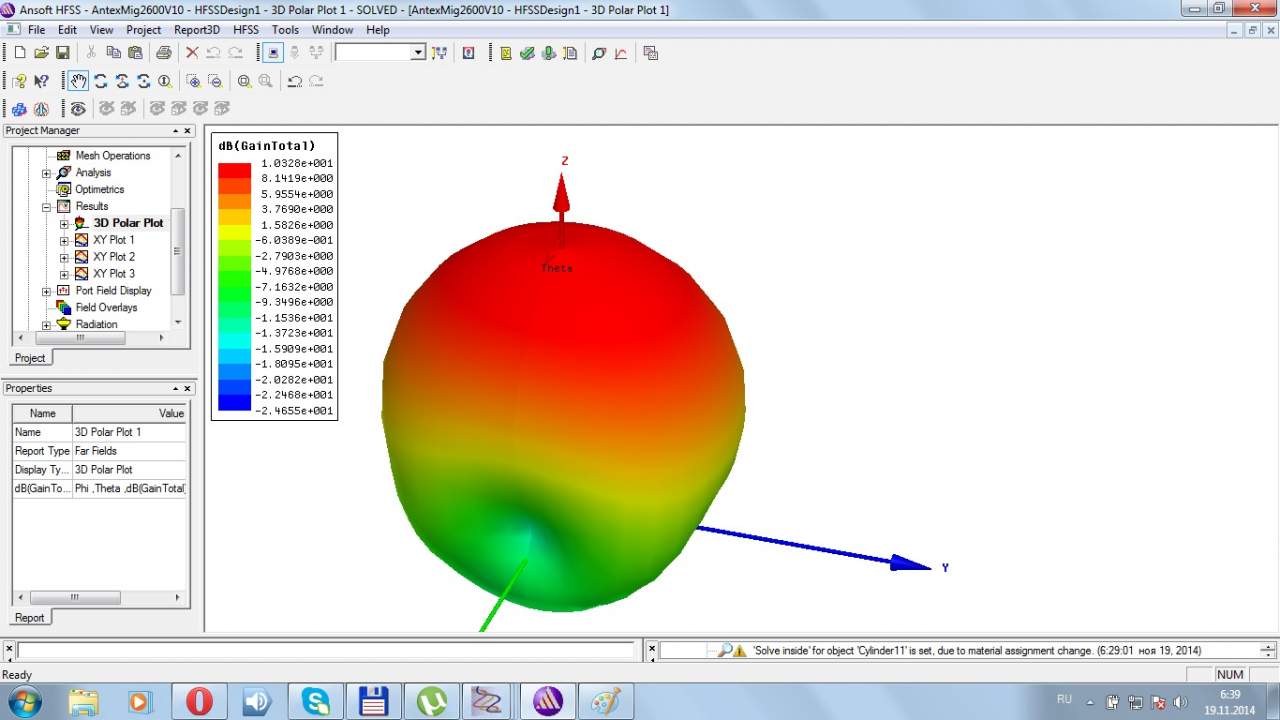This screenshot has height=720, width=1280.
Task: Open the empty toolbar combo box dropdown
Action: (418, 53)
